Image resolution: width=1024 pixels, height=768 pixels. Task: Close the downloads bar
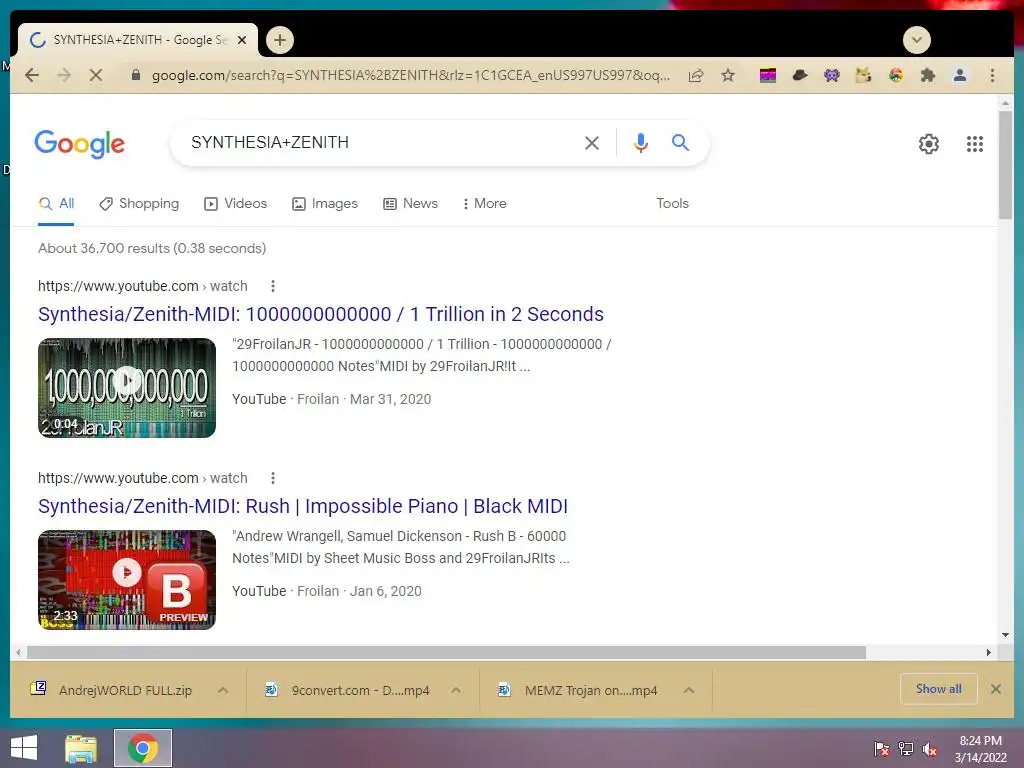(x=996, y=689)
